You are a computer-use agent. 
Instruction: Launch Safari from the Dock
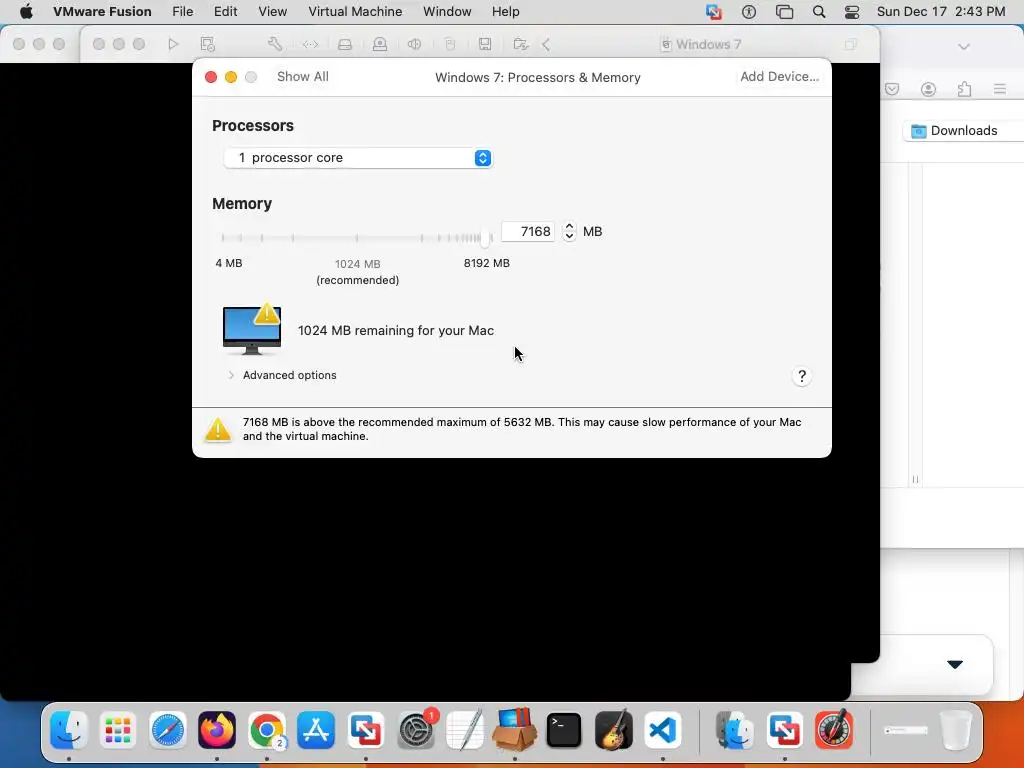pyautogui.click(x=168, y=730)
